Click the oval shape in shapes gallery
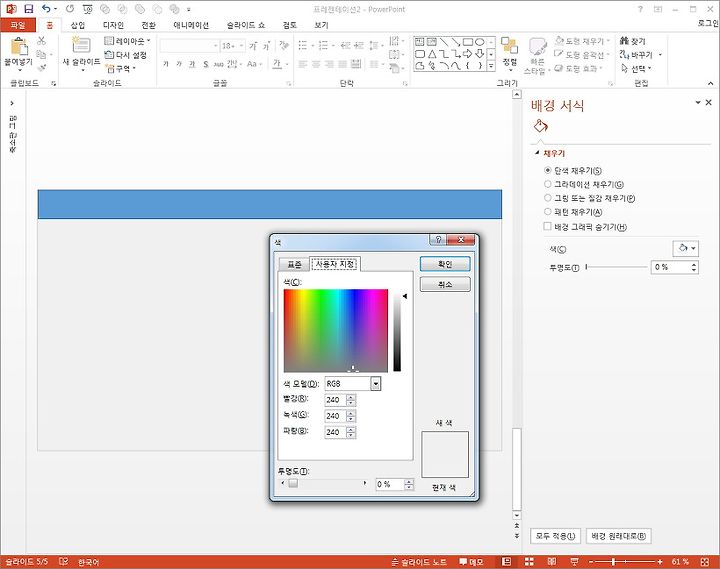720x569 pixels. 479,42
